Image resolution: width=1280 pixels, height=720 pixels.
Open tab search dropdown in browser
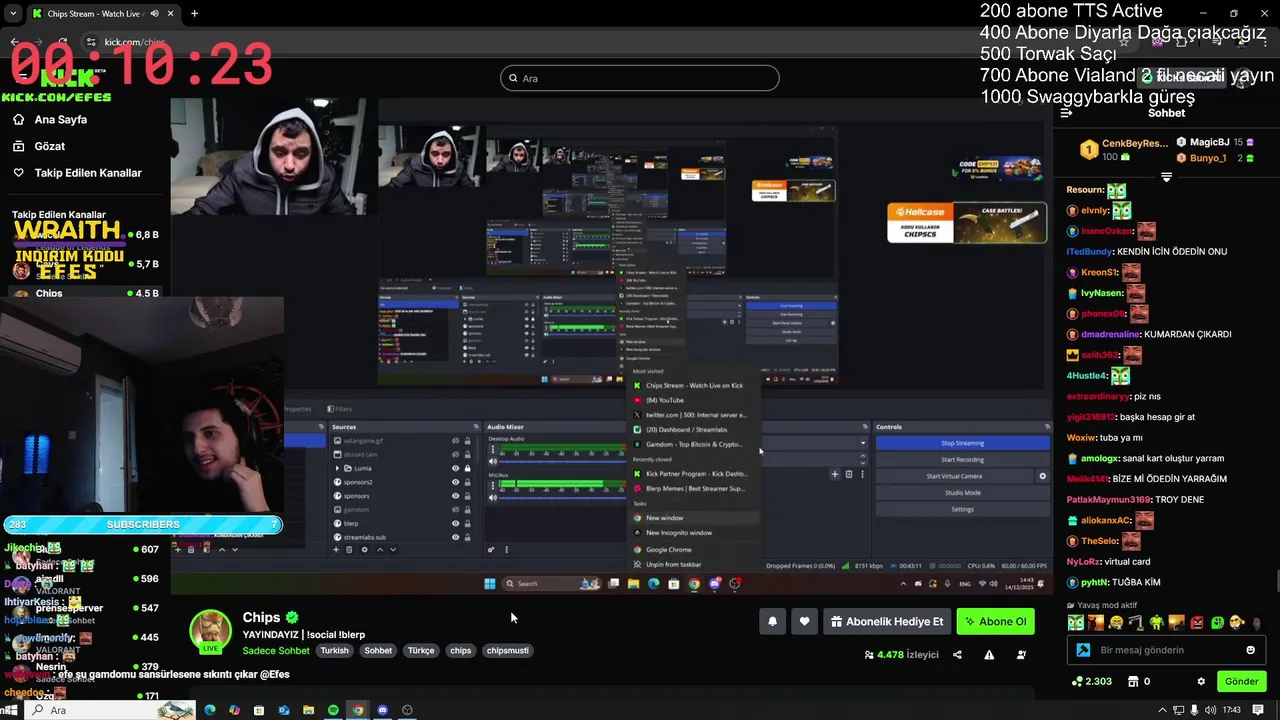13,13
